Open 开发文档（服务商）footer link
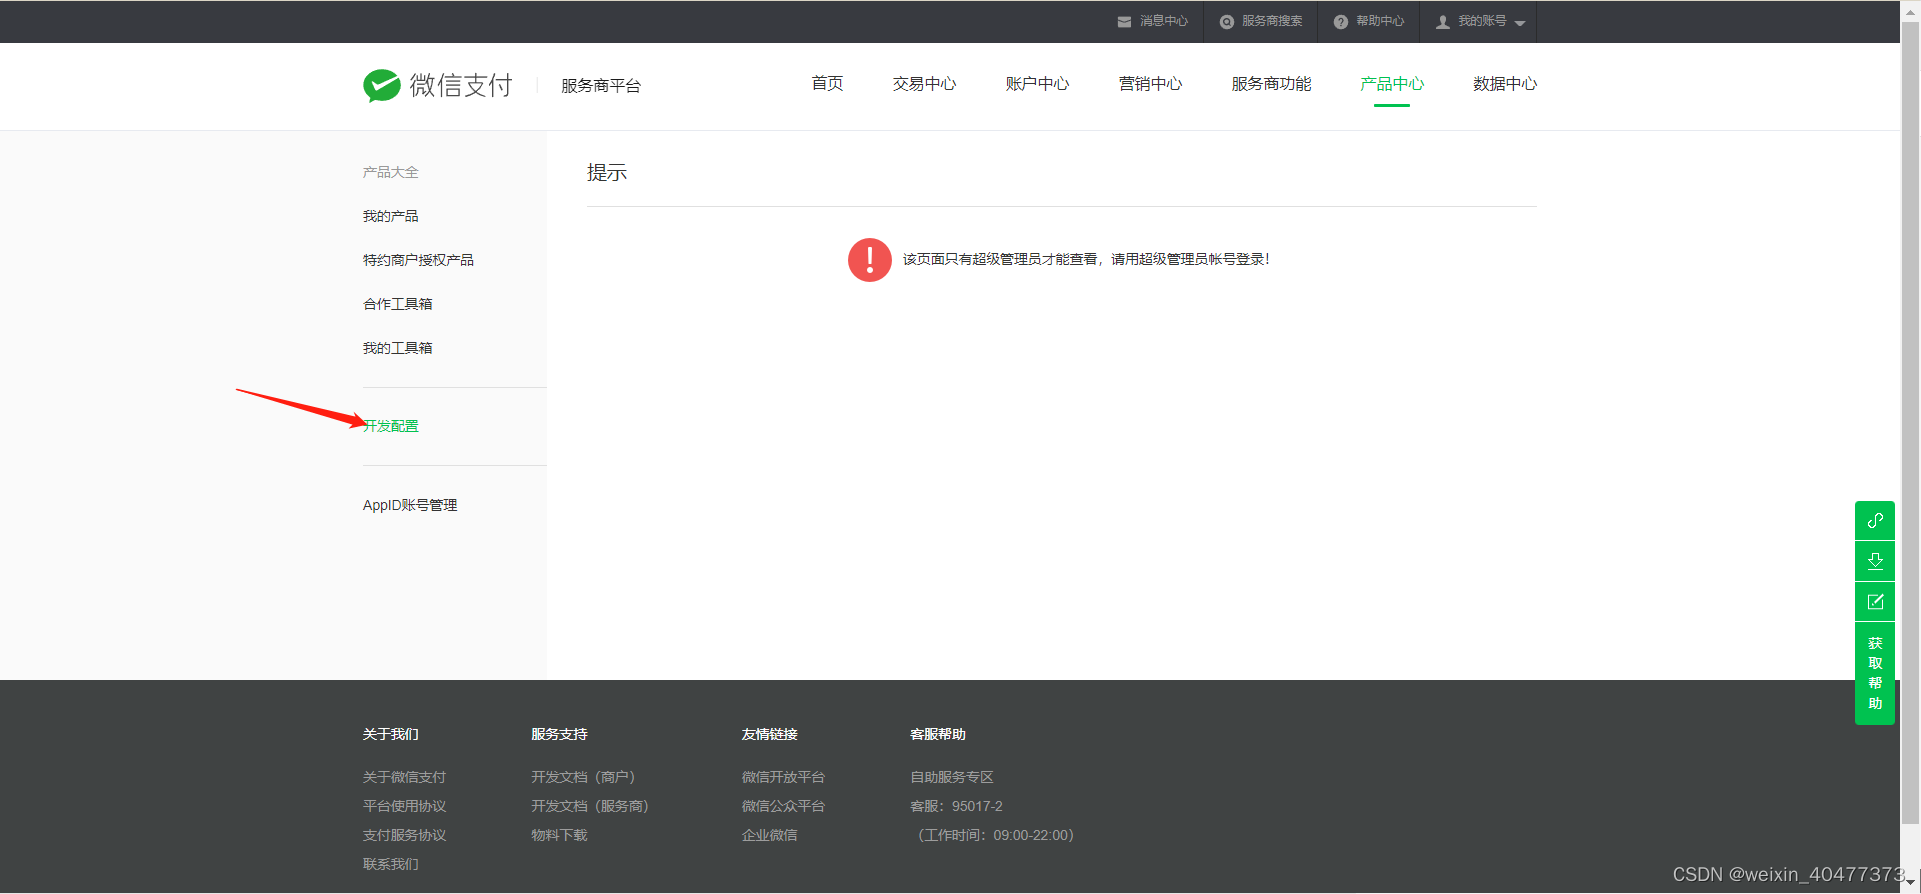This screenshot has height=894, width=1921. coord(590,806)
